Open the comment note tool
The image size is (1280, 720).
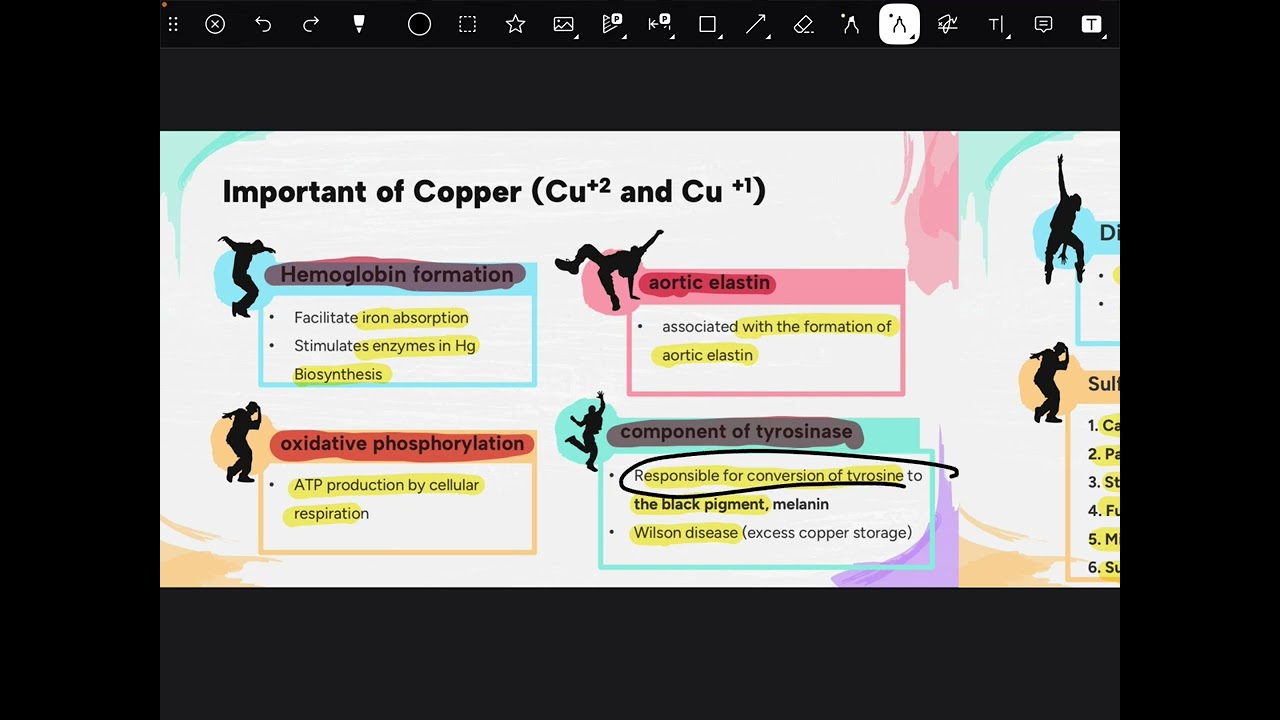[x=1043, y=24]
